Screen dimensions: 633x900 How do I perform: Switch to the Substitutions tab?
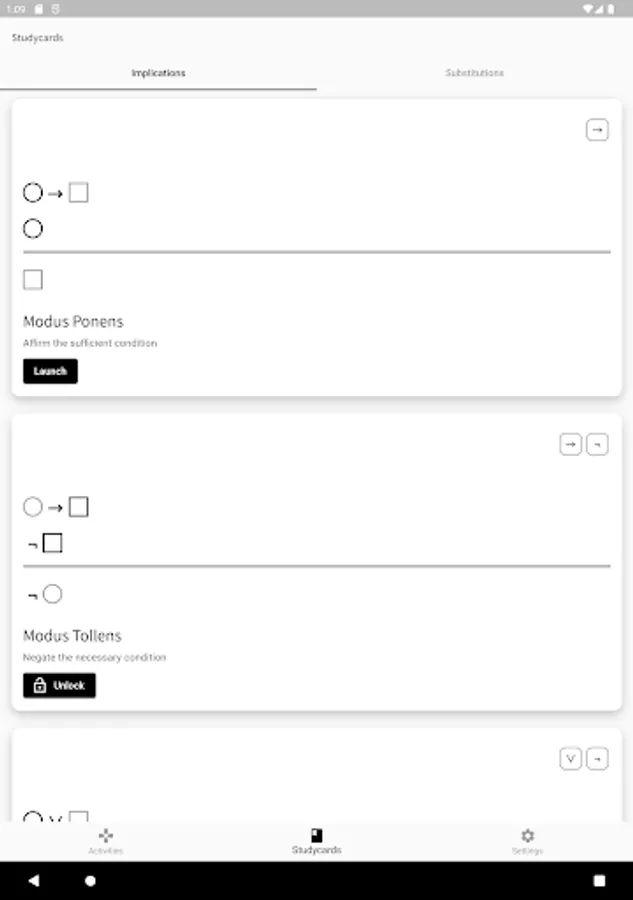pyautogui.click(x=474, y=73)
